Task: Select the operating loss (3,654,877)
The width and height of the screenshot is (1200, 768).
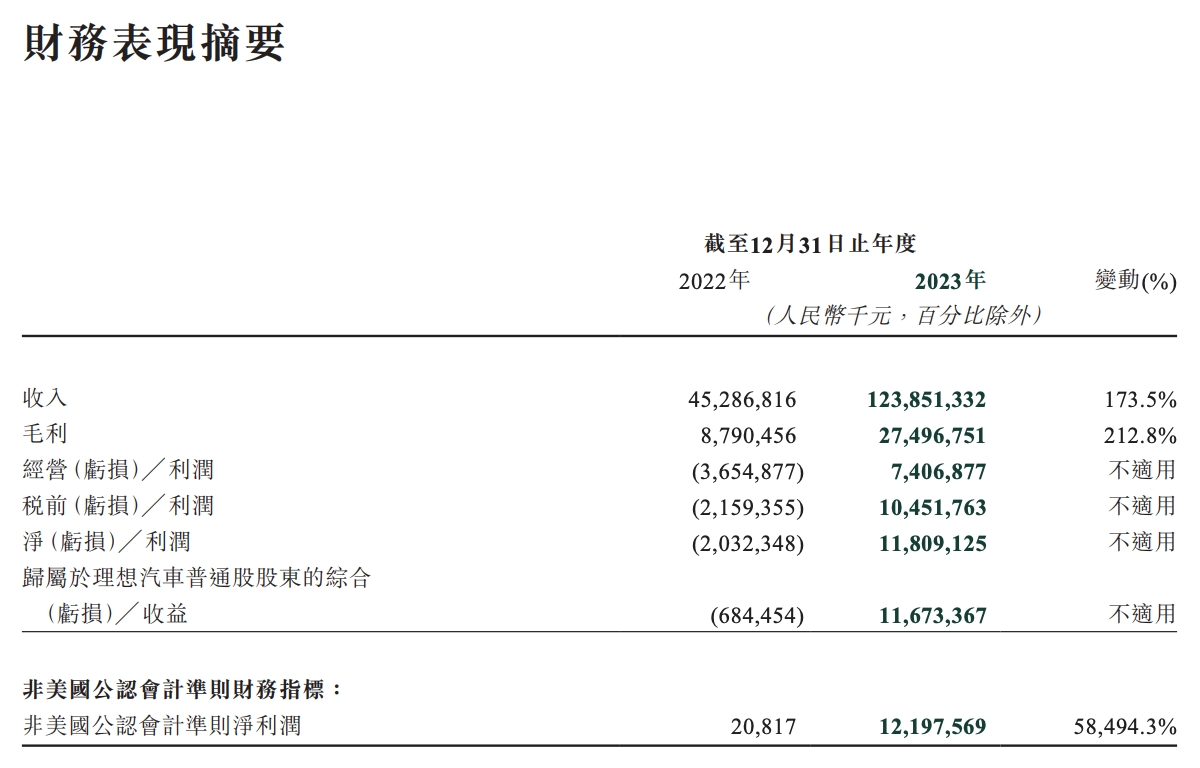Action: click(747, 472)
